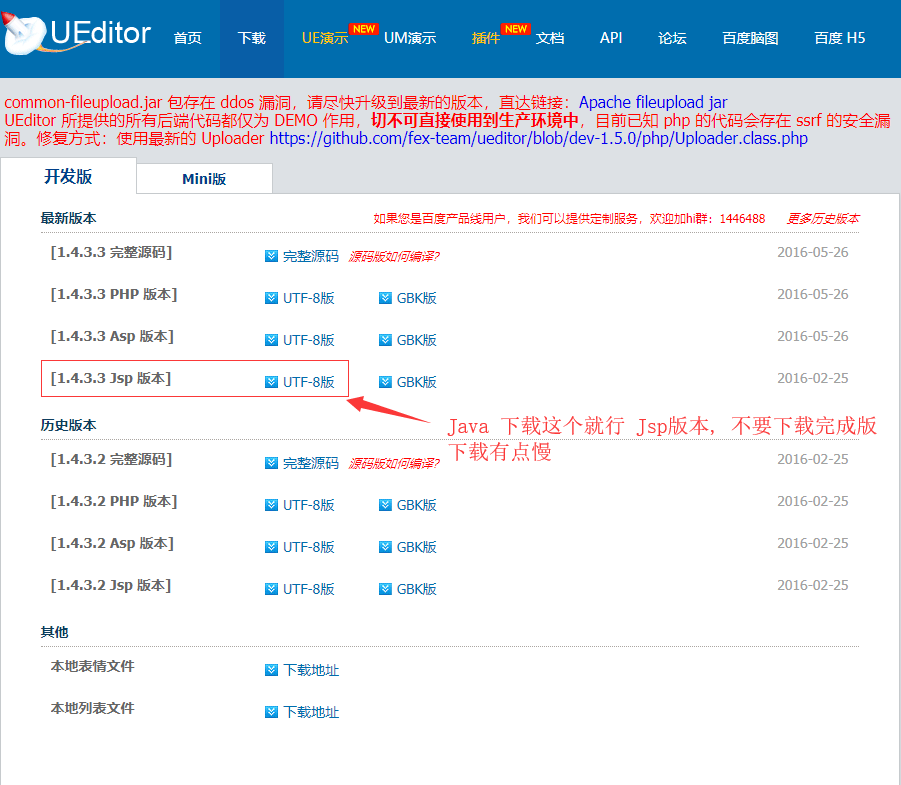Click the UTF-8版 download icon for 1.4.3.3 PHP

(271, 298)
